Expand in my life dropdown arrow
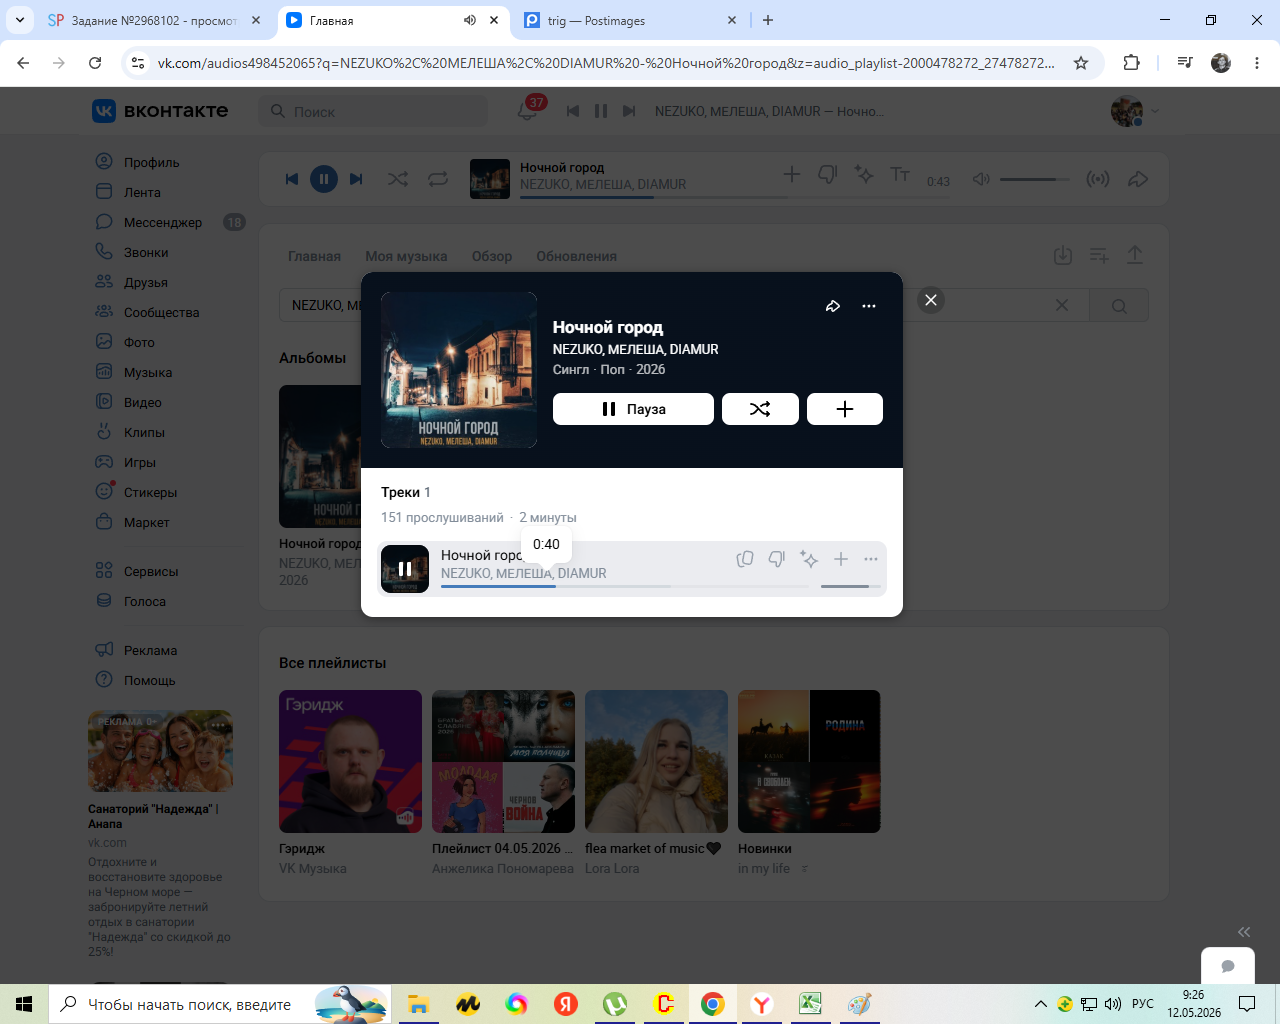The image size is (1280, 1024). [805, 869]
